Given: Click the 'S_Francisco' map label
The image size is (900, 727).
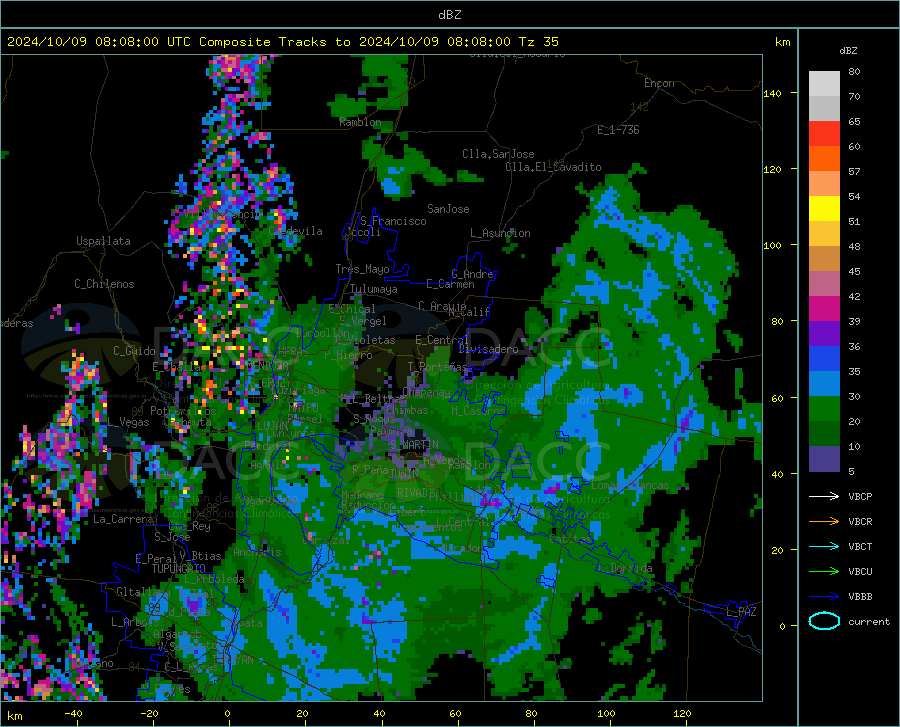Looking at the screenshot, I should click(393, 221).
